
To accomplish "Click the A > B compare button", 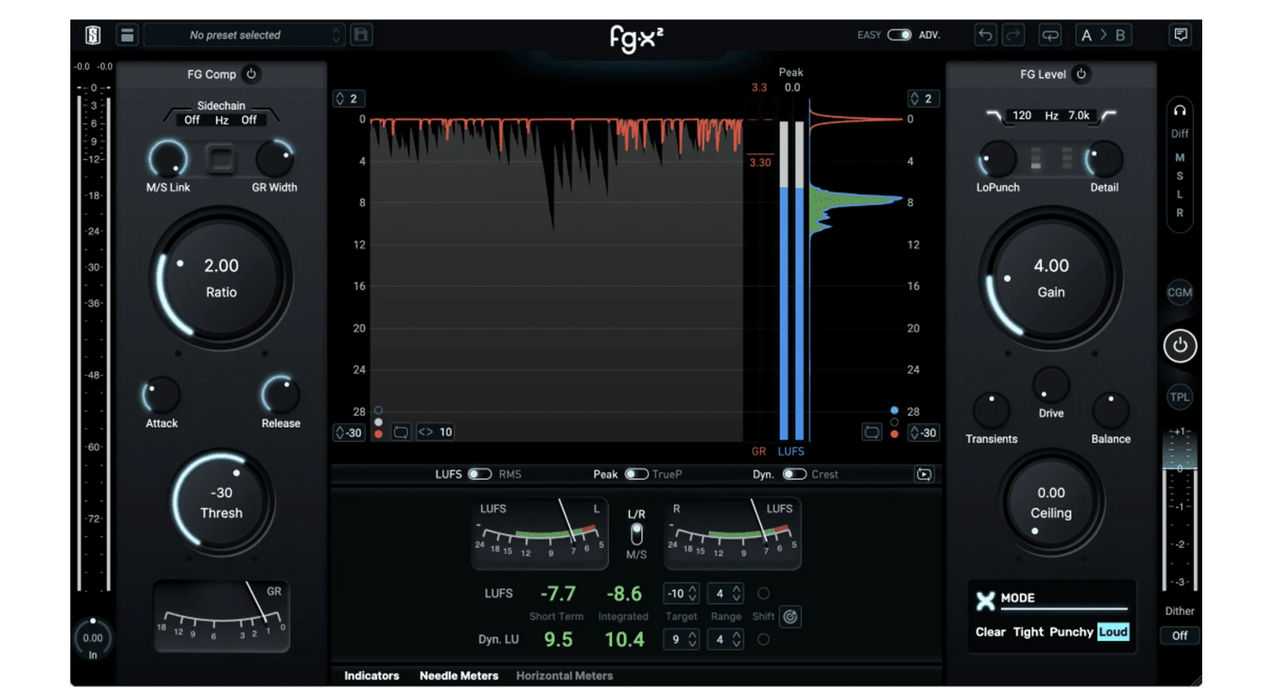I will pyautogui.click(x=1103, y=35).
